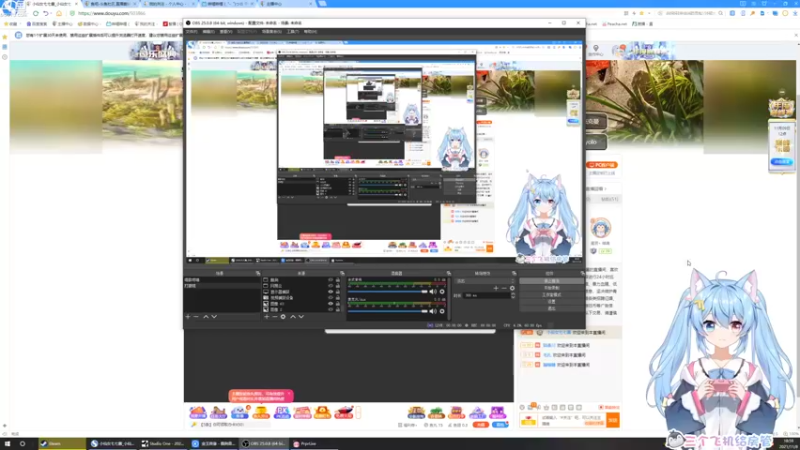
Task: Reload the Douyu page in browser
Action: [36, 13]
